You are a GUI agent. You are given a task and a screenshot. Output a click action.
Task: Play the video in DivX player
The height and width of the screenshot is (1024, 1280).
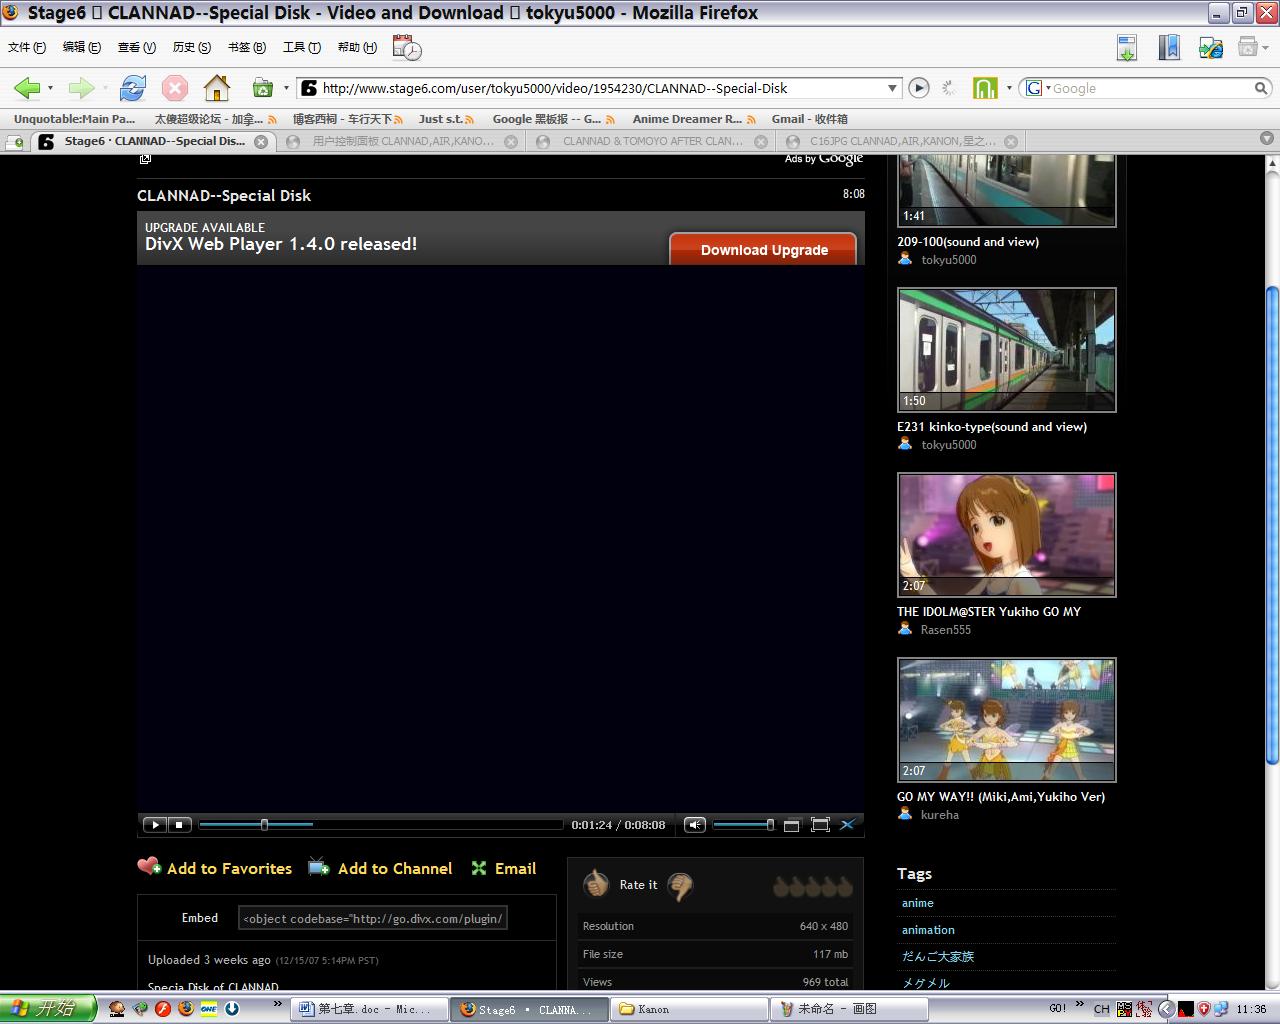[x=154, y=825]
